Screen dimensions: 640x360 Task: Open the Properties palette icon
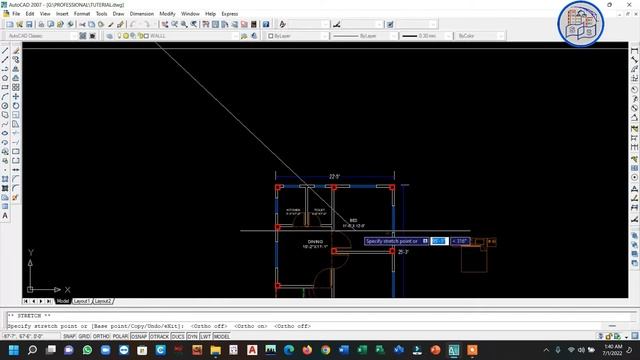[206, 24]
